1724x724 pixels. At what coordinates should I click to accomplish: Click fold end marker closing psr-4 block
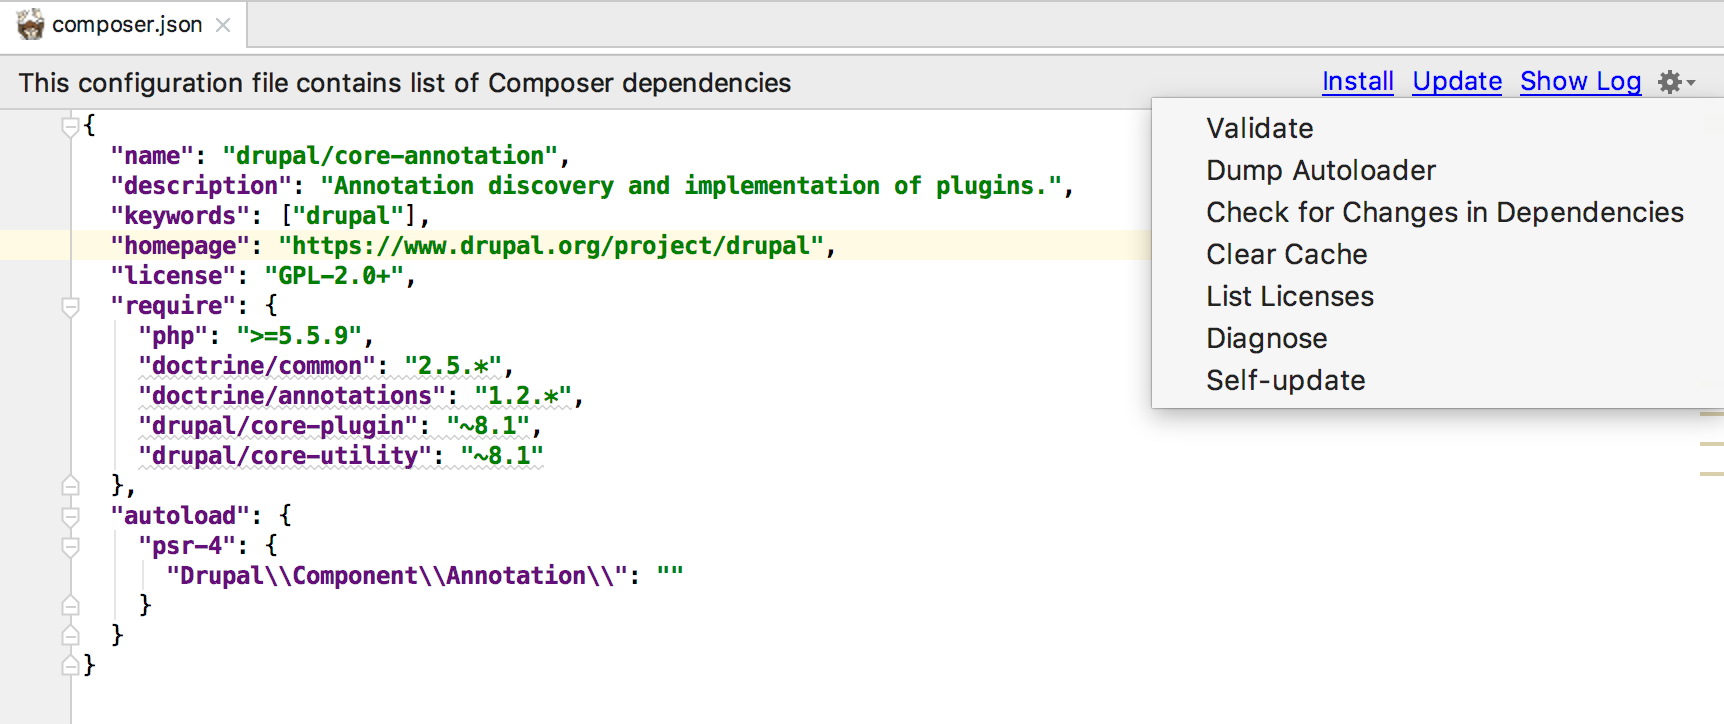70,606
